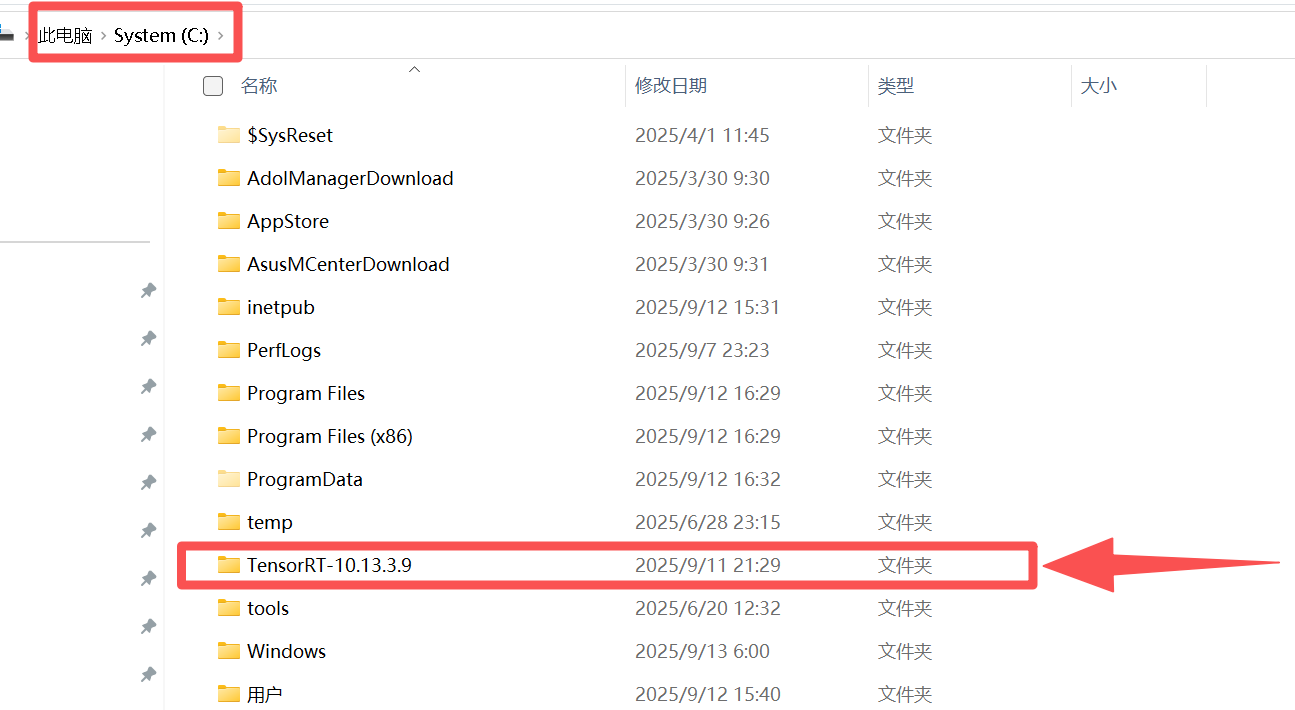Select the temp folder icon
This screenshot has width=1295, height=710.
pyautogui.click(x=229, y=522)
